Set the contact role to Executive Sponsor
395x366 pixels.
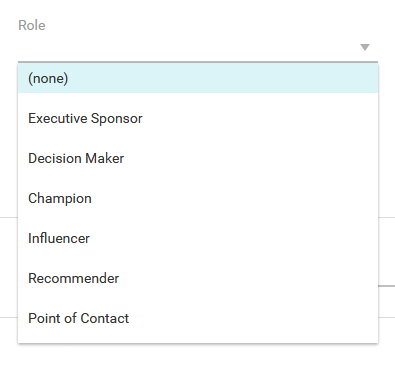coord(198,118)
